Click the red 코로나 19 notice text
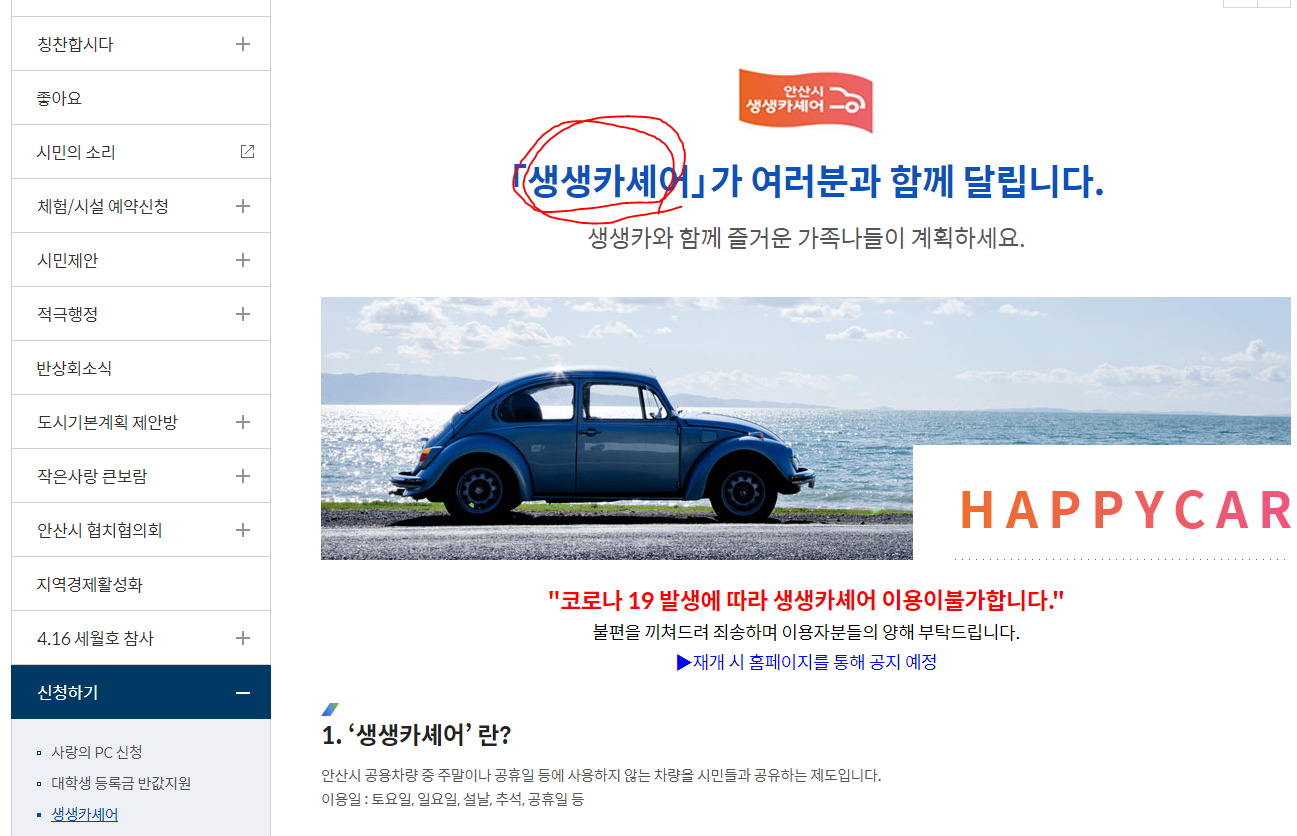 click(x=806, y=601)
